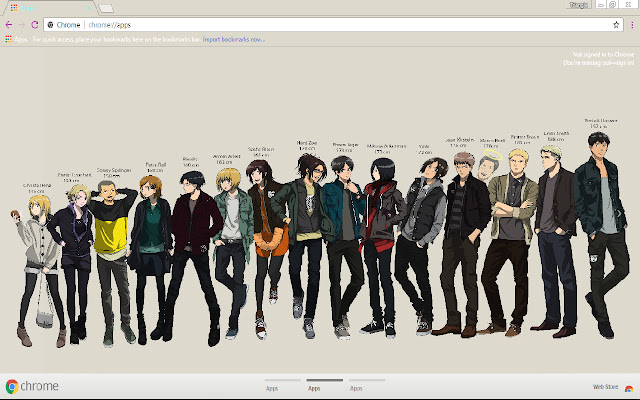This screenshot has width=640, height=400.
Task: Minimize the Chrome window
Action: pyautogui.click(x=600, y=5)
